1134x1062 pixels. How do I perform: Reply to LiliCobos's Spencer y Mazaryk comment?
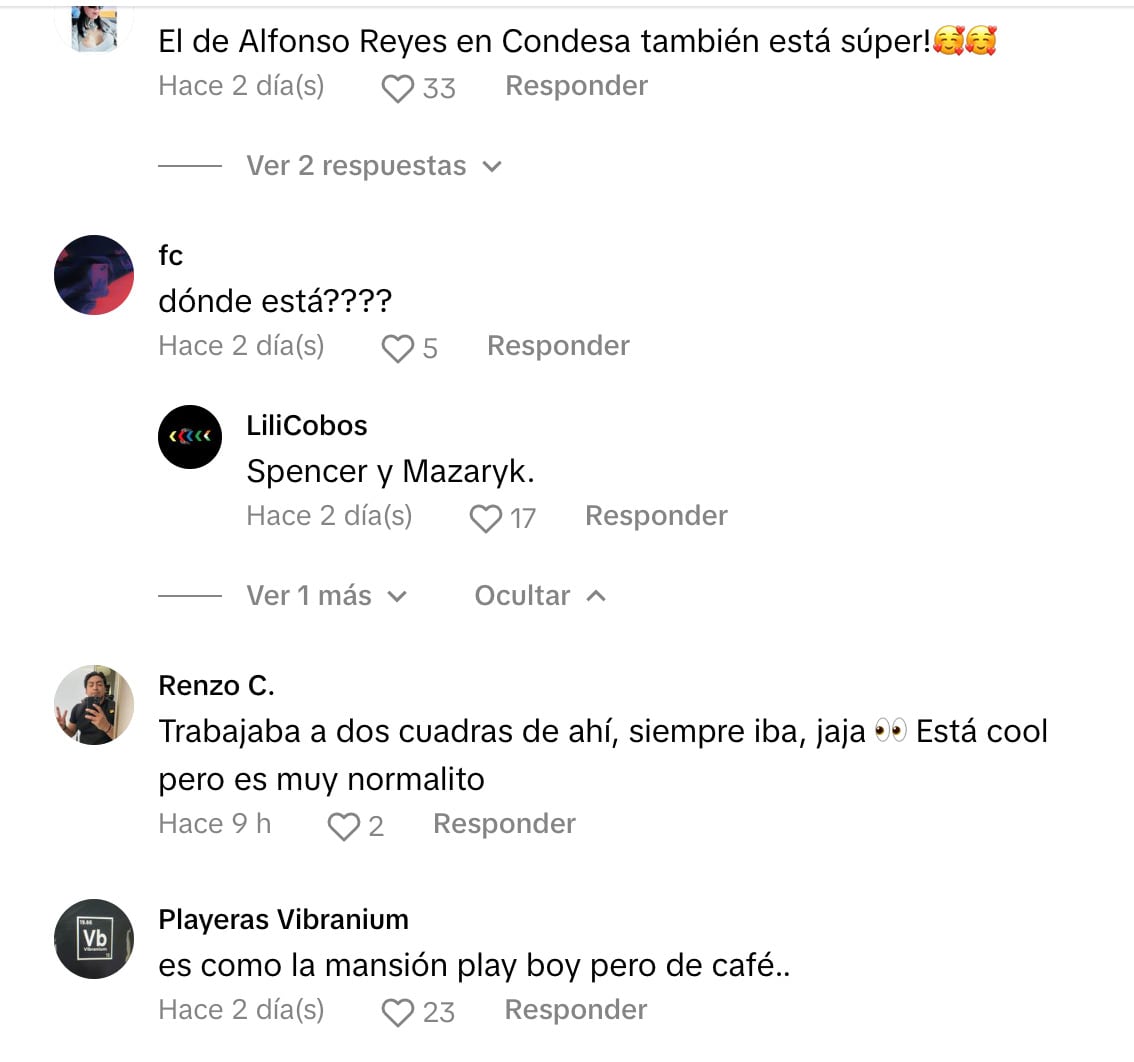coord(656,516)
